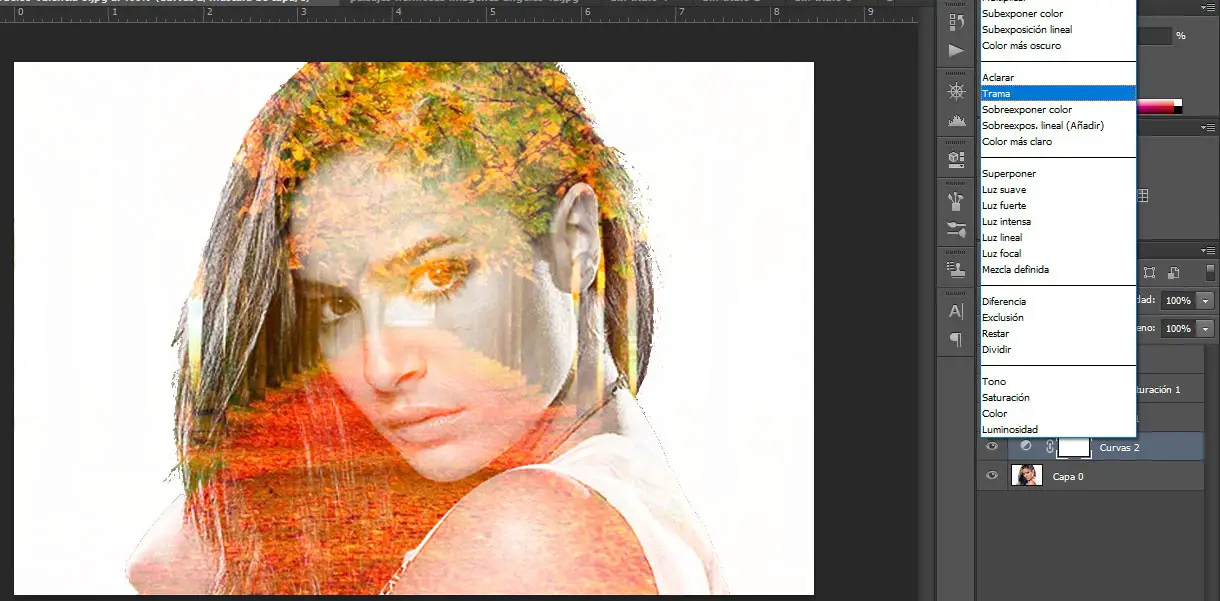Image resolution: width=1220 pixels, height=601 pixels.
Task: Click the percent value field in Color panel
Action: 1154,35
